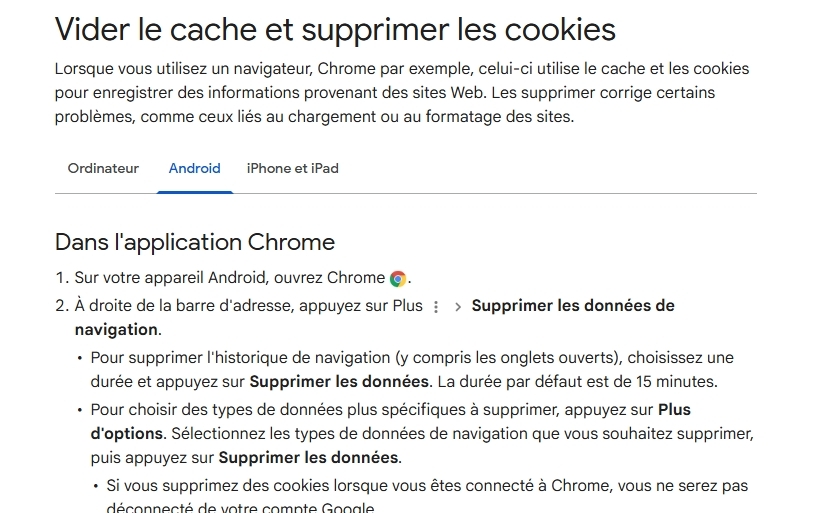Click bold "Supprimer les données" after "puis appuyez sur"

click(x=308, y=458)
